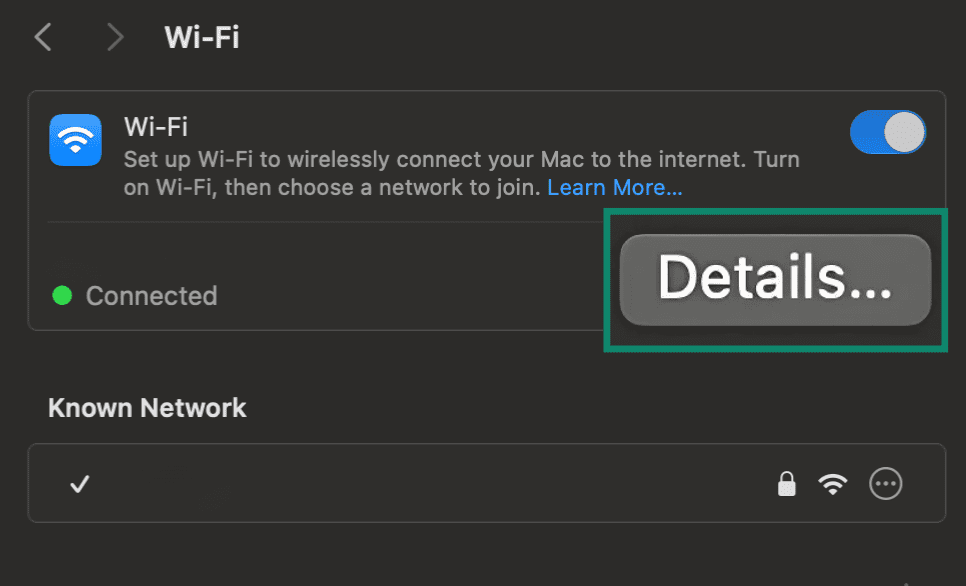Turn off Wi-Fi with the toggle switch
The width and height of the screenshot is (966, 586).
tap(888, 131)
